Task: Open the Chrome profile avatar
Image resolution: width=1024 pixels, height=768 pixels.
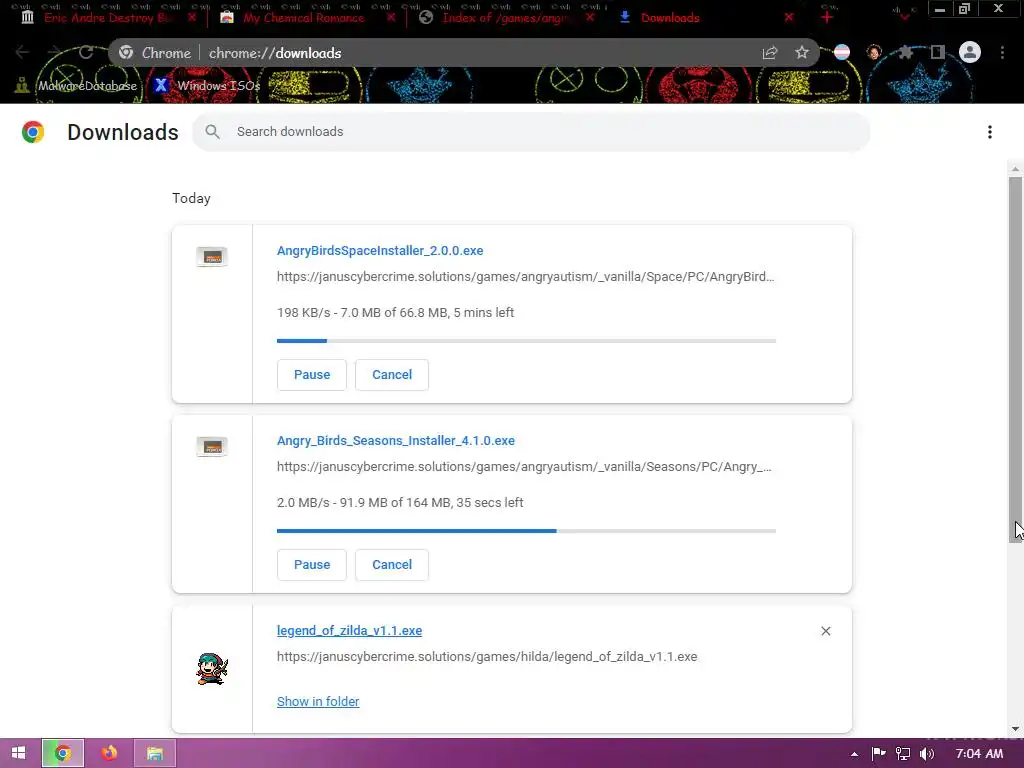Action: point(970,52)
